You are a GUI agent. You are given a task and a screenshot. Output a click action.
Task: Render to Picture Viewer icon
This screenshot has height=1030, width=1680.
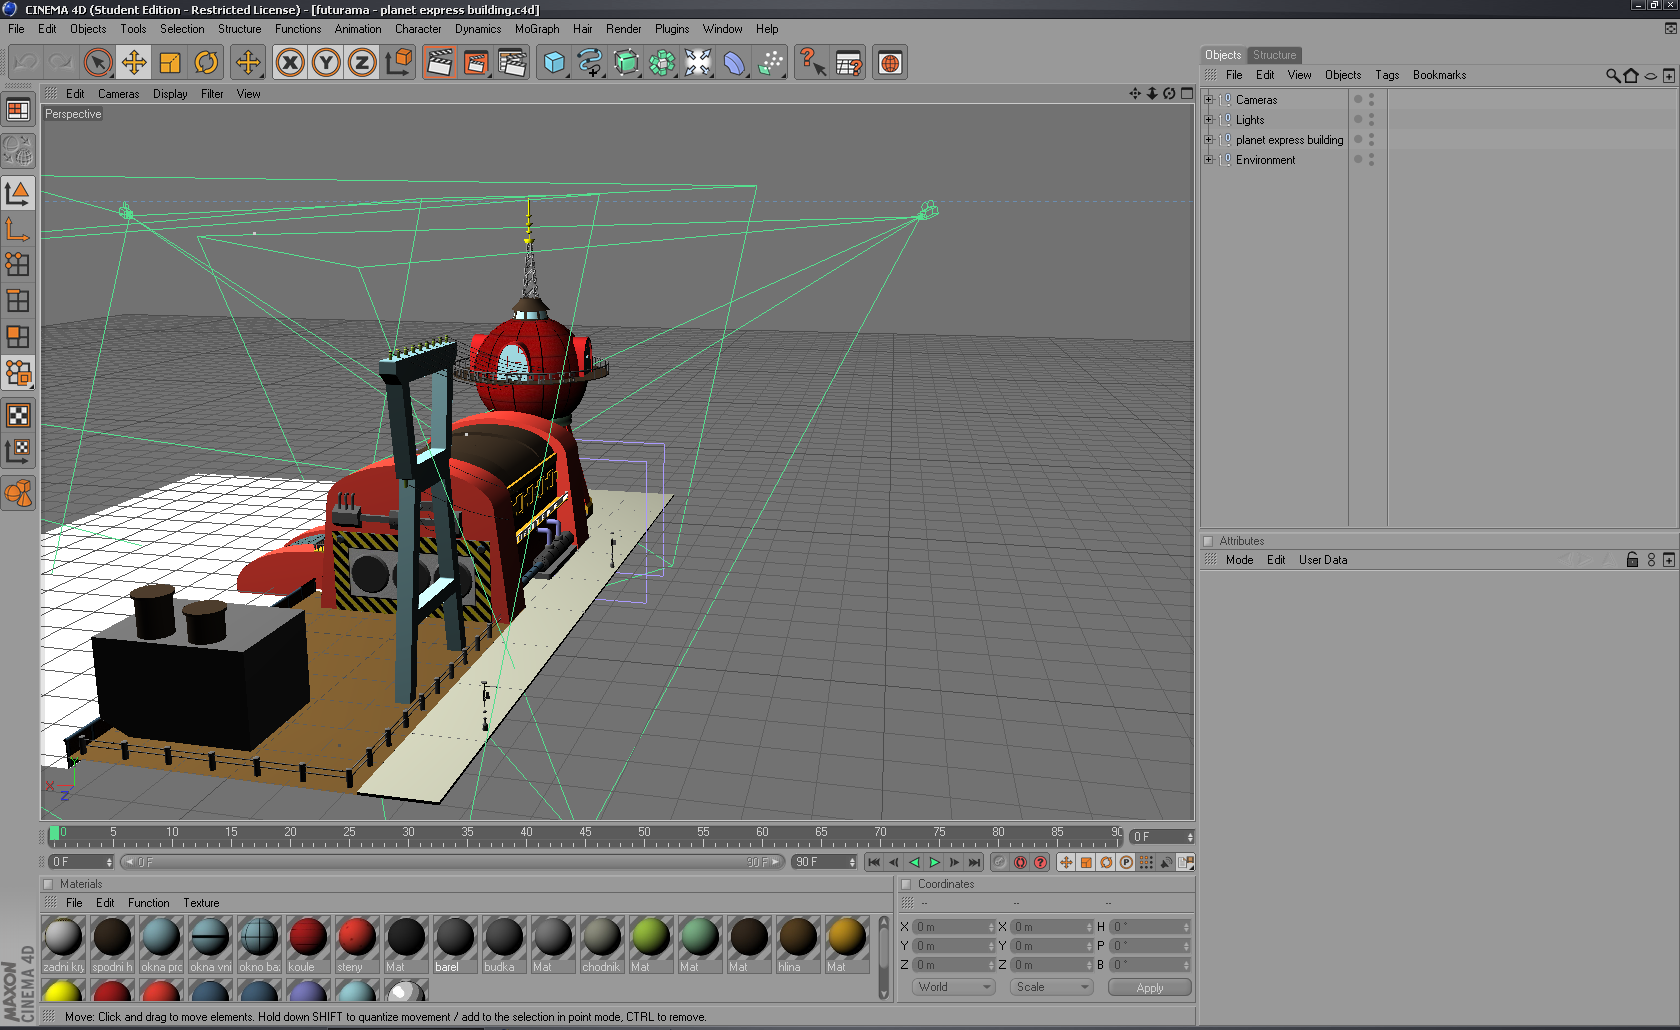tap(475, 63)
